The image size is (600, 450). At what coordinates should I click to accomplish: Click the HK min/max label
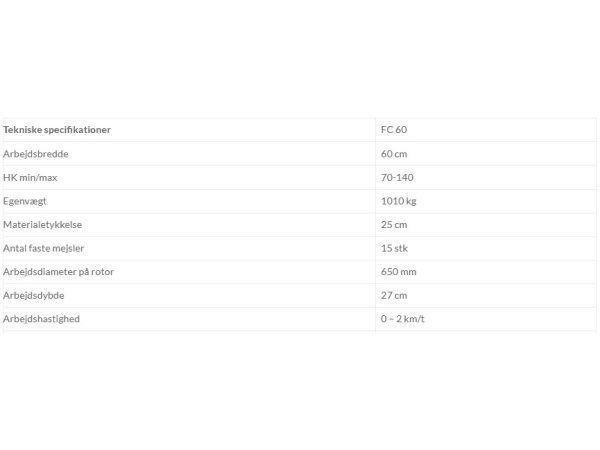[x=30, y=178]
